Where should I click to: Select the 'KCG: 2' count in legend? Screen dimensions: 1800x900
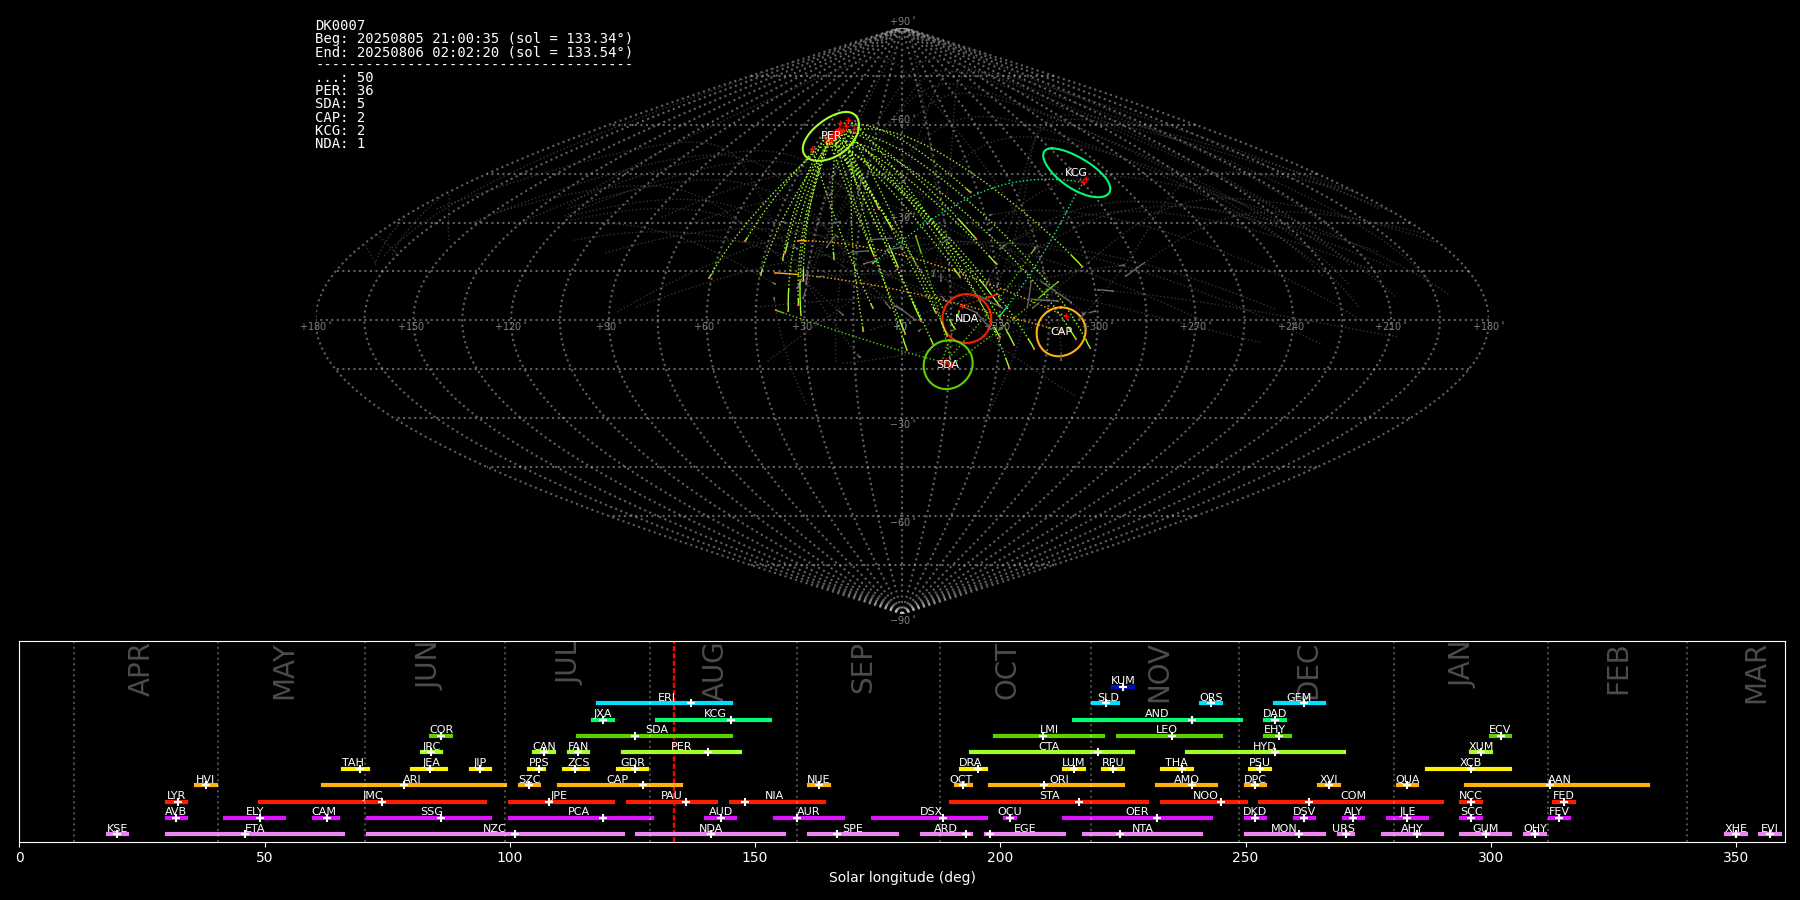click(x=340, y=131)
